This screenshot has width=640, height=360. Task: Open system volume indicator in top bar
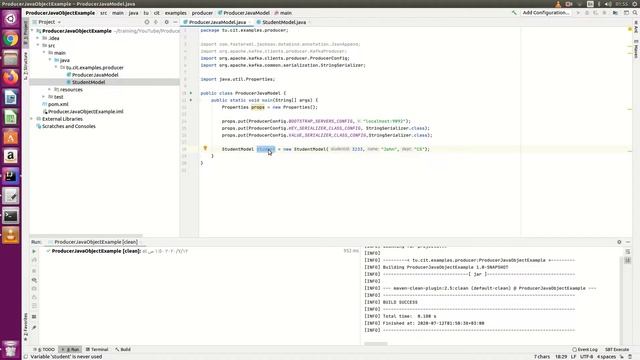pyautogui.click(x=608, y=4)
